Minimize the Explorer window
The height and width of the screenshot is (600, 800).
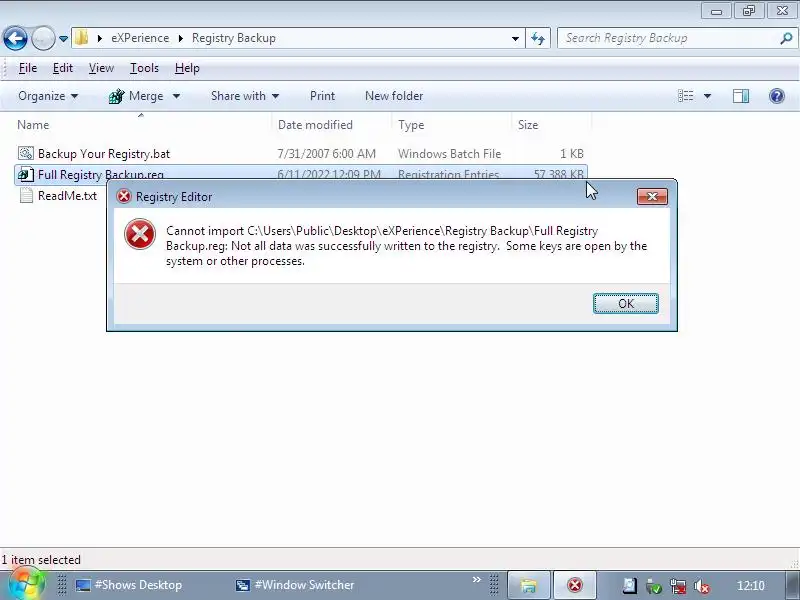(x=716, y=11)
